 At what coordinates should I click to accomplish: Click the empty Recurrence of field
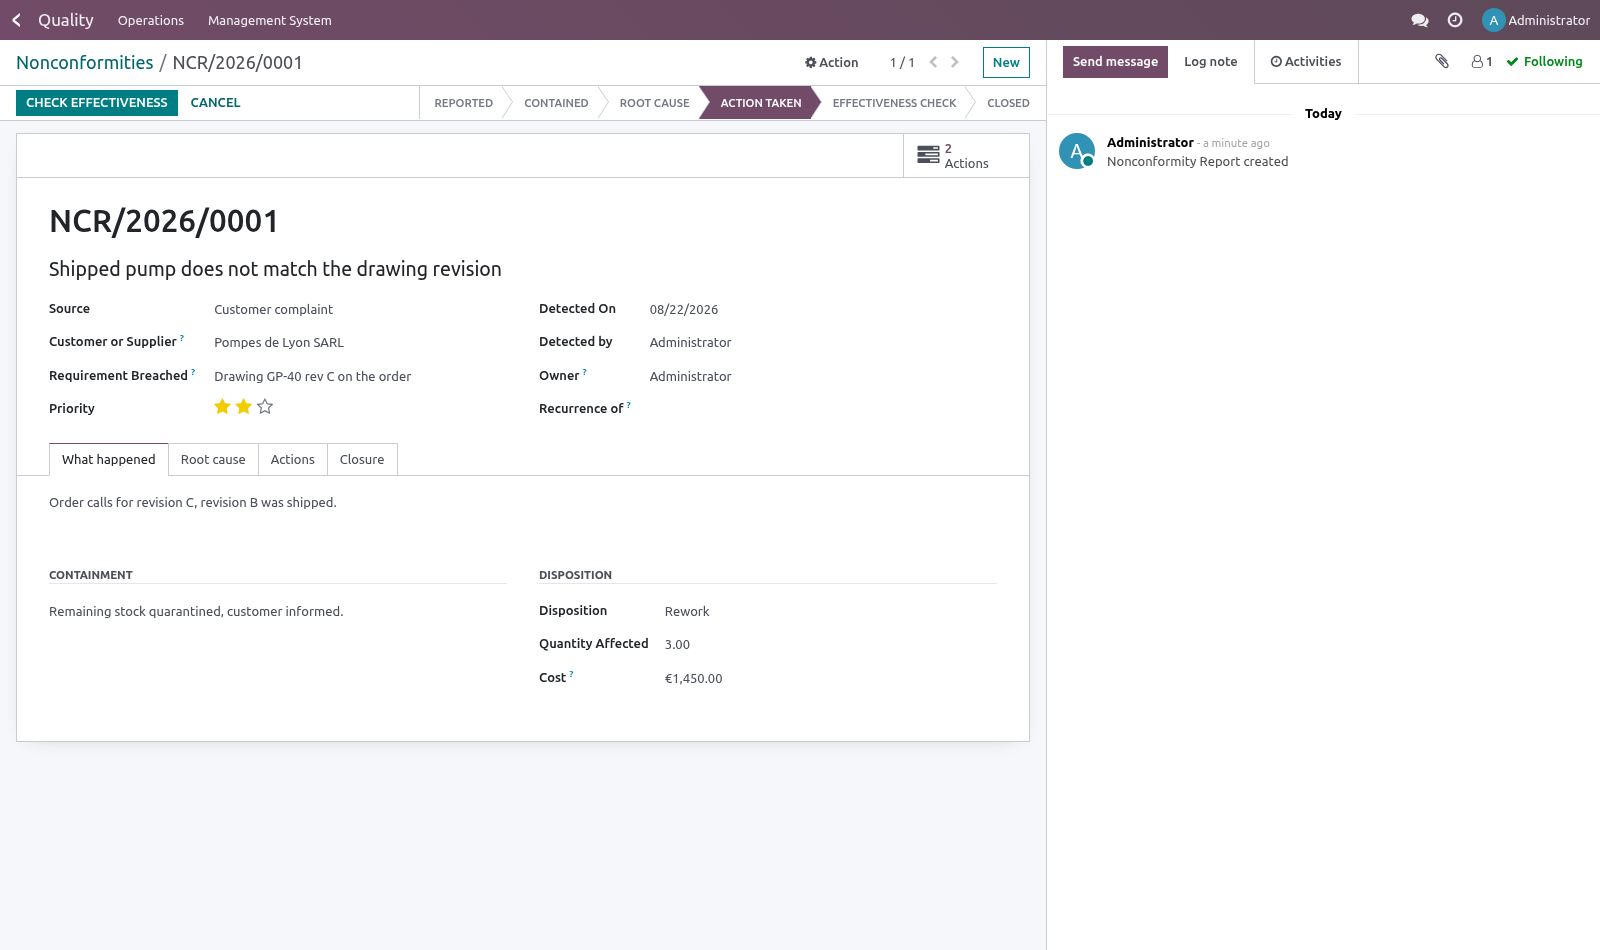point(823,409)
